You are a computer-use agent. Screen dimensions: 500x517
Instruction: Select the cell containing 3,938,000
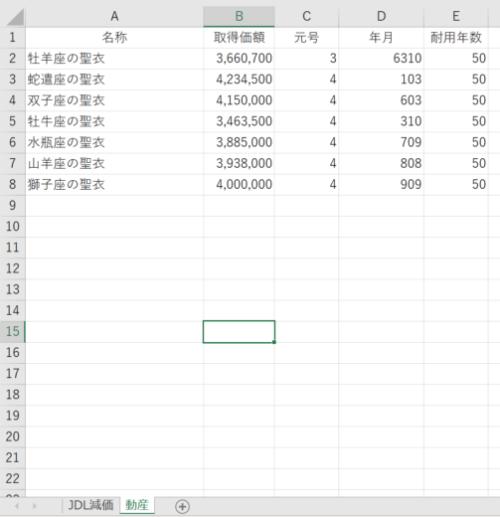click(x=239, y=163)
